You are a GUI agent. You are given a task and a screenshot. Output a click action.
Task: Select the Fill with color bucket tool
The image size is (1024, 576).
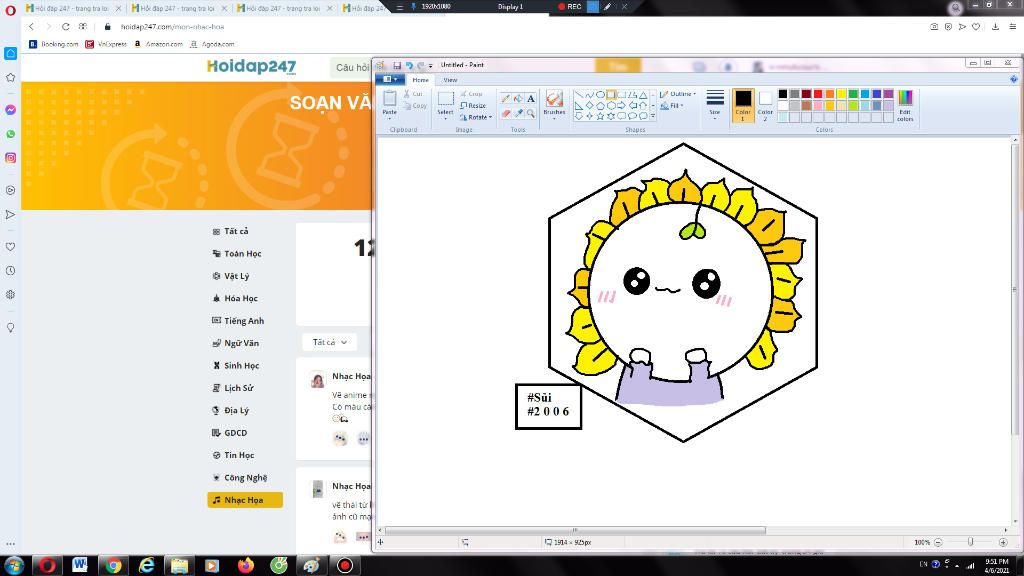click(518, 99)
